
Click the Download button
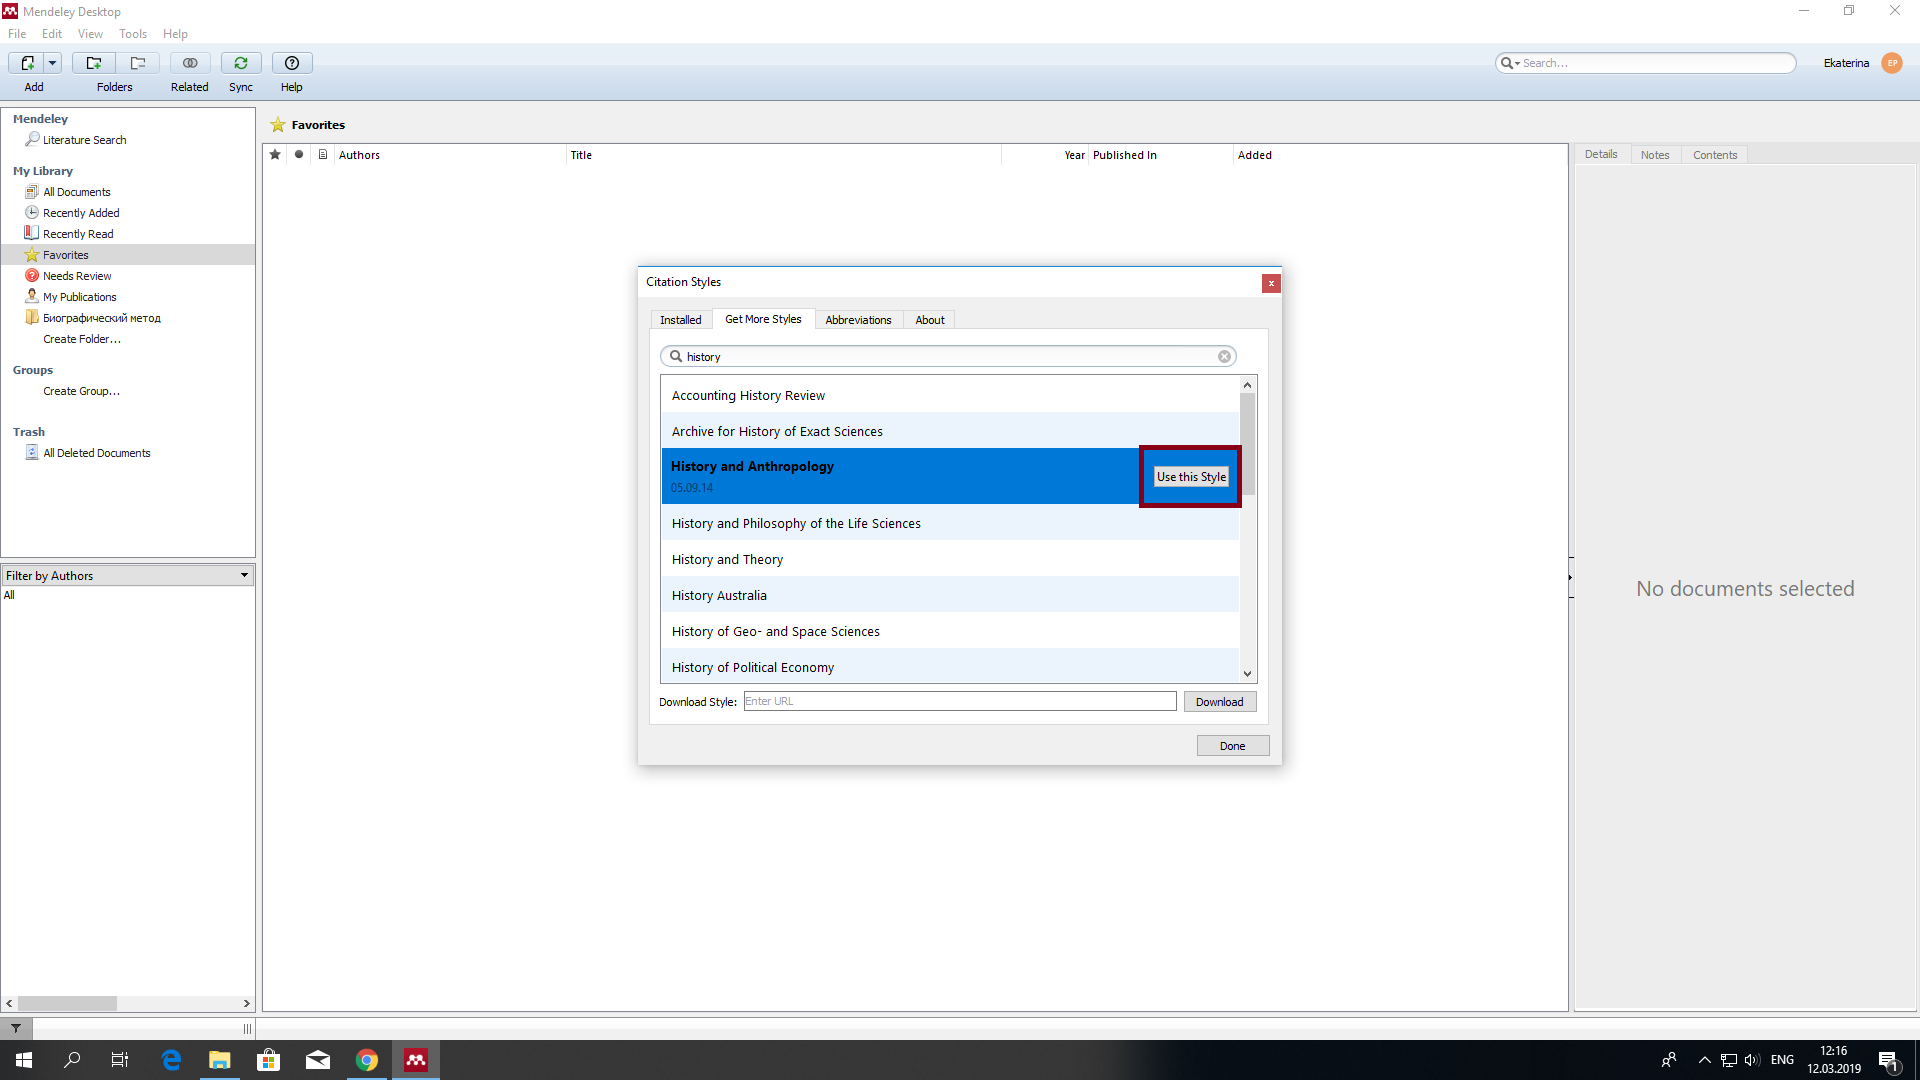pos(1219,702)
